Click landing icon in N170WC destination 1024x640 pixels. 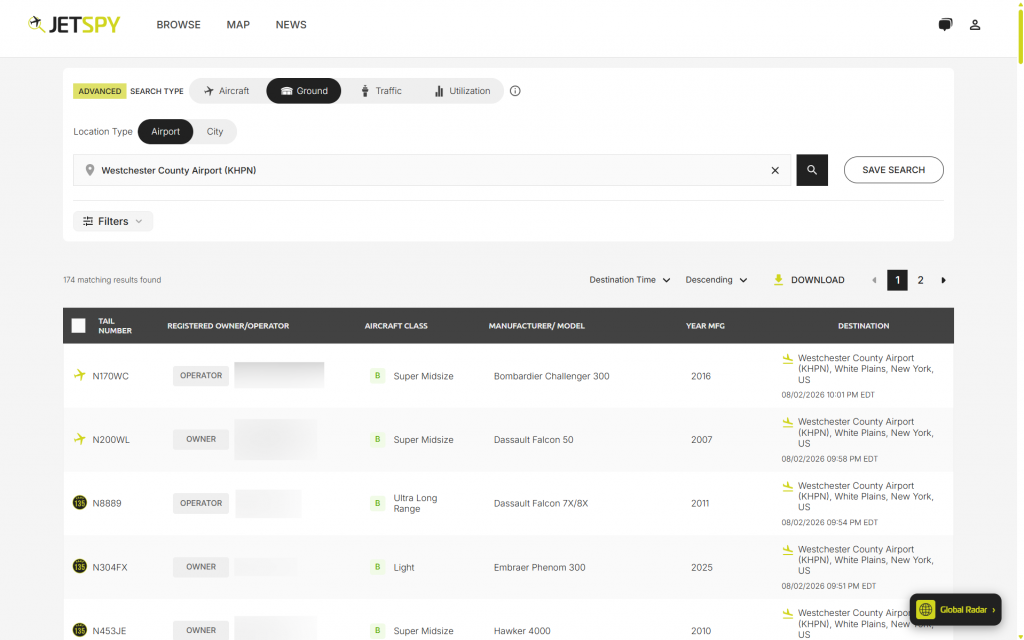click(x=788, y=358)
